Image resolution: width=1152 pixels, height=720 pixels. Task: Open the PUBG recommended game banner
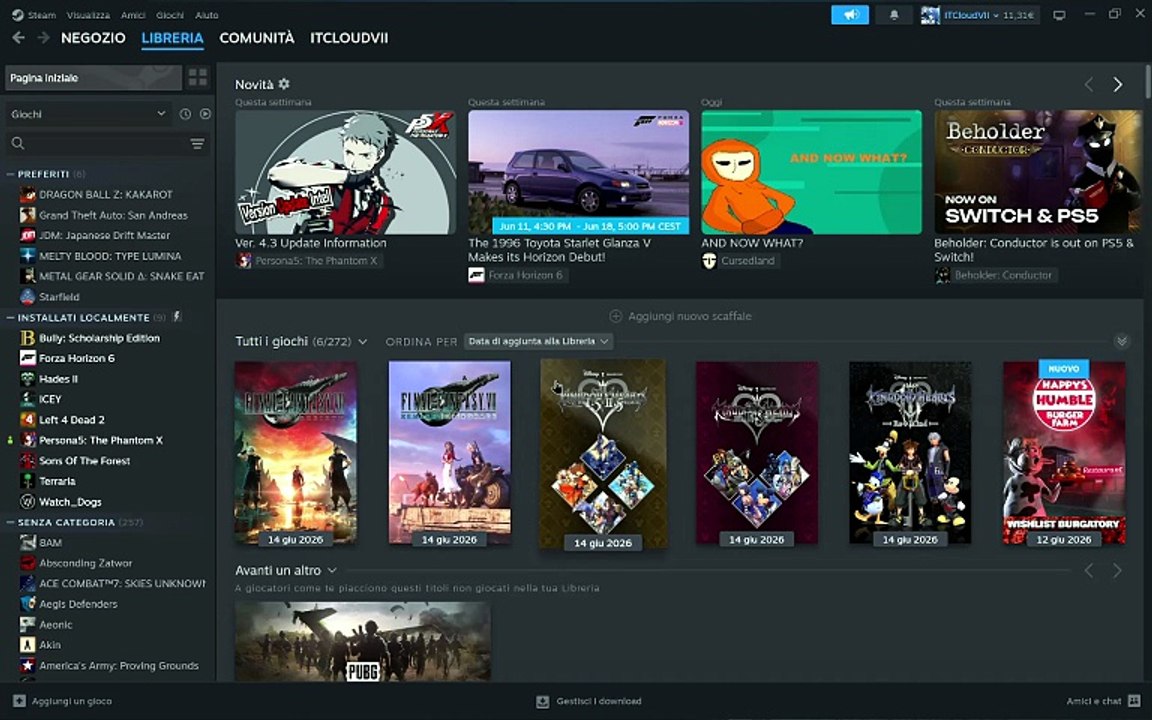362,641
